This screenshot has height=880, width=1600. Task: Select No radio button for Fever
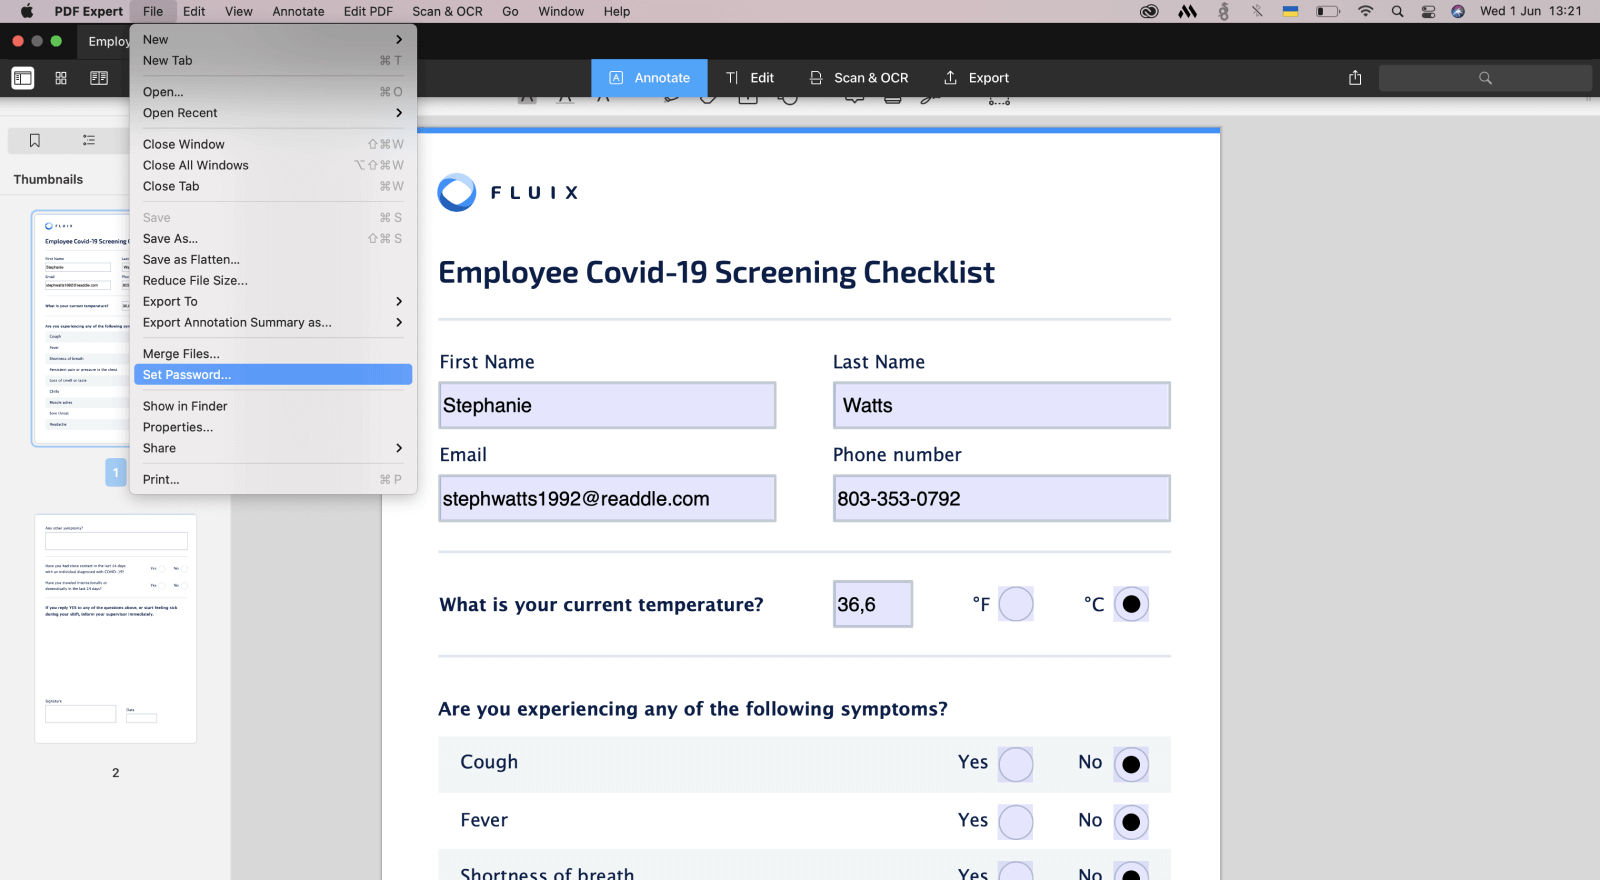point(1131,822)
